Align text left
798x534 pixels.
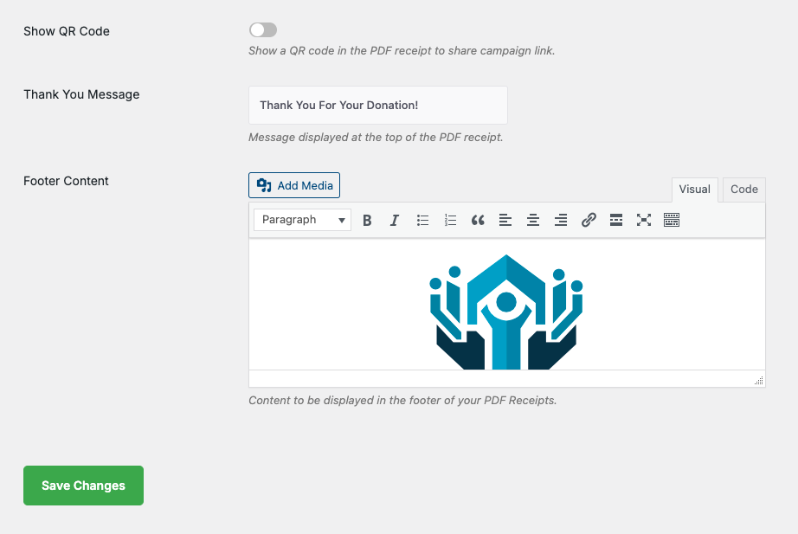point(505,220)
